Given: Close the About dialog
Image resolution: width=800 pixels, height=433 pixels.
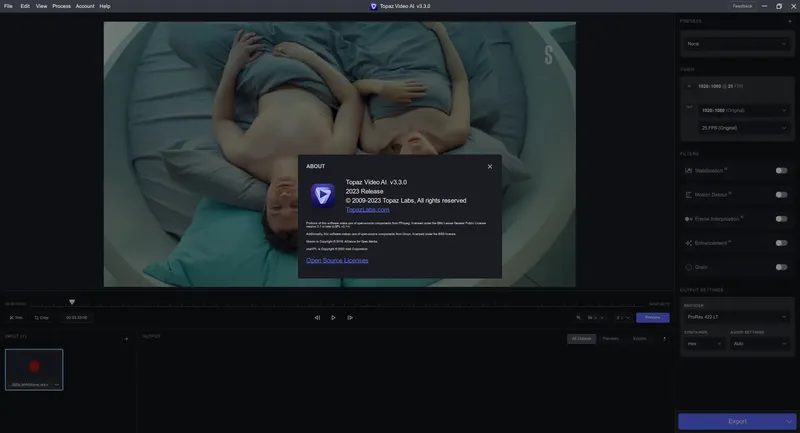Looking at the screenshot, I should click(490, 166).
